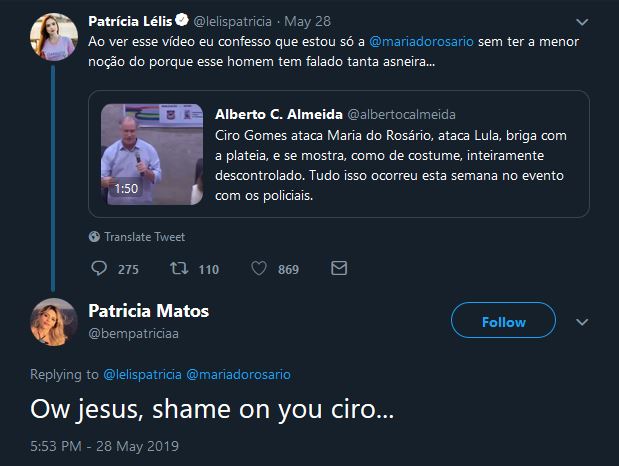Click the envelope direct message icon
The image size is (619, 466).
(339, 269)
